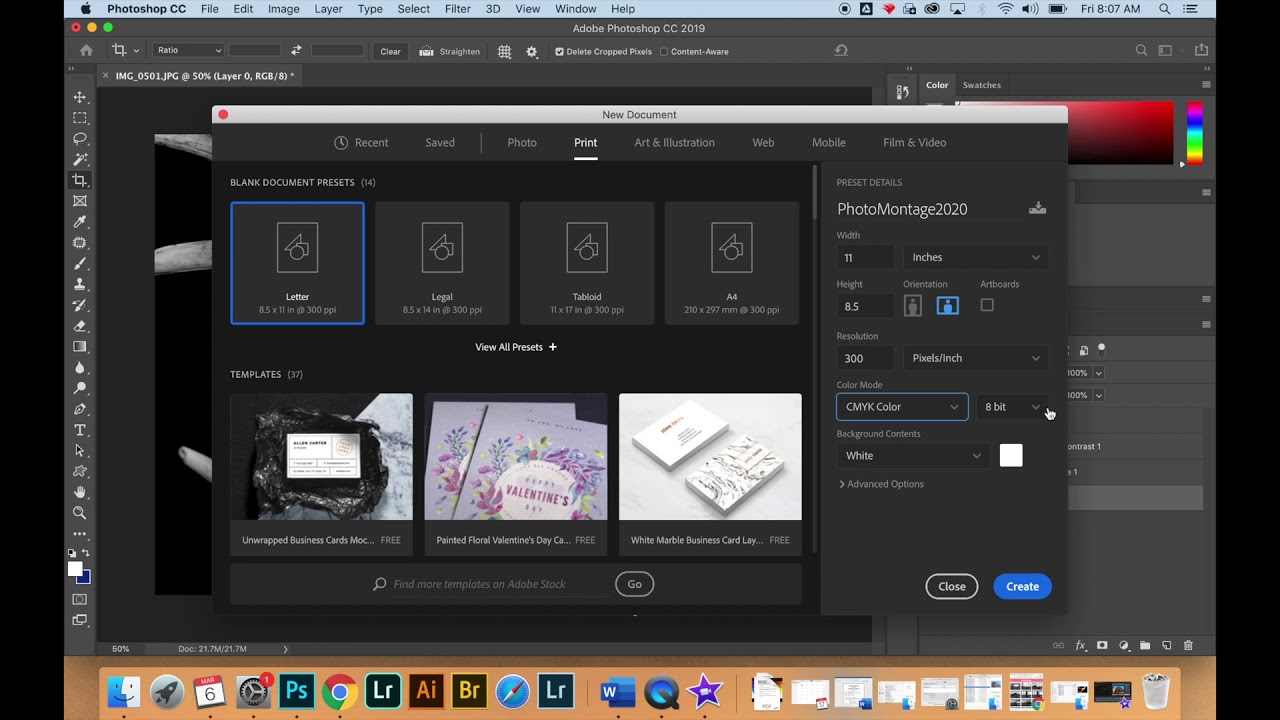
Task: Choose landscape orientation
Action: (947, 306)
